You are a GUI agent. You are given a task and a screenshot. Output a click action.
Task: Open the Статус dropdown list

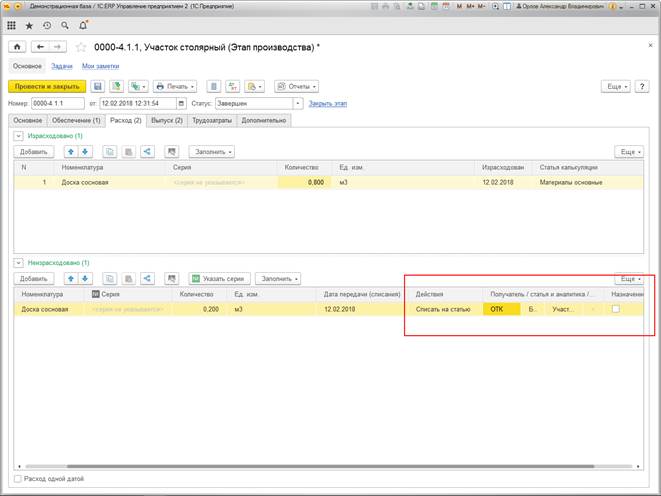(x=298, y=103)
